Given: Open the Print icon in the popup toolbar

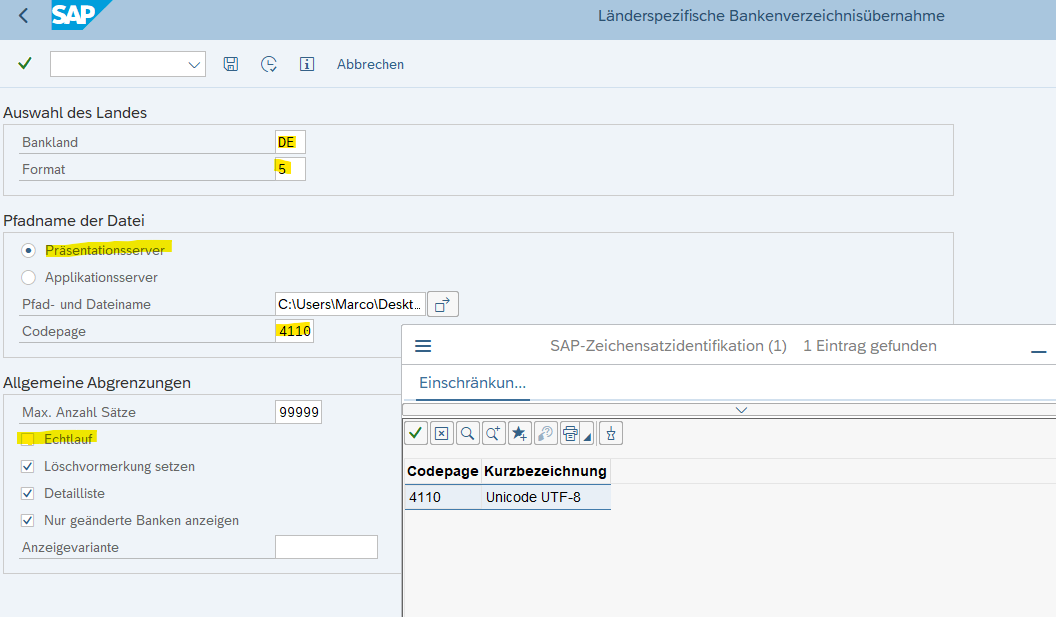Looking at the screenshot, I should tap(570, 433).
